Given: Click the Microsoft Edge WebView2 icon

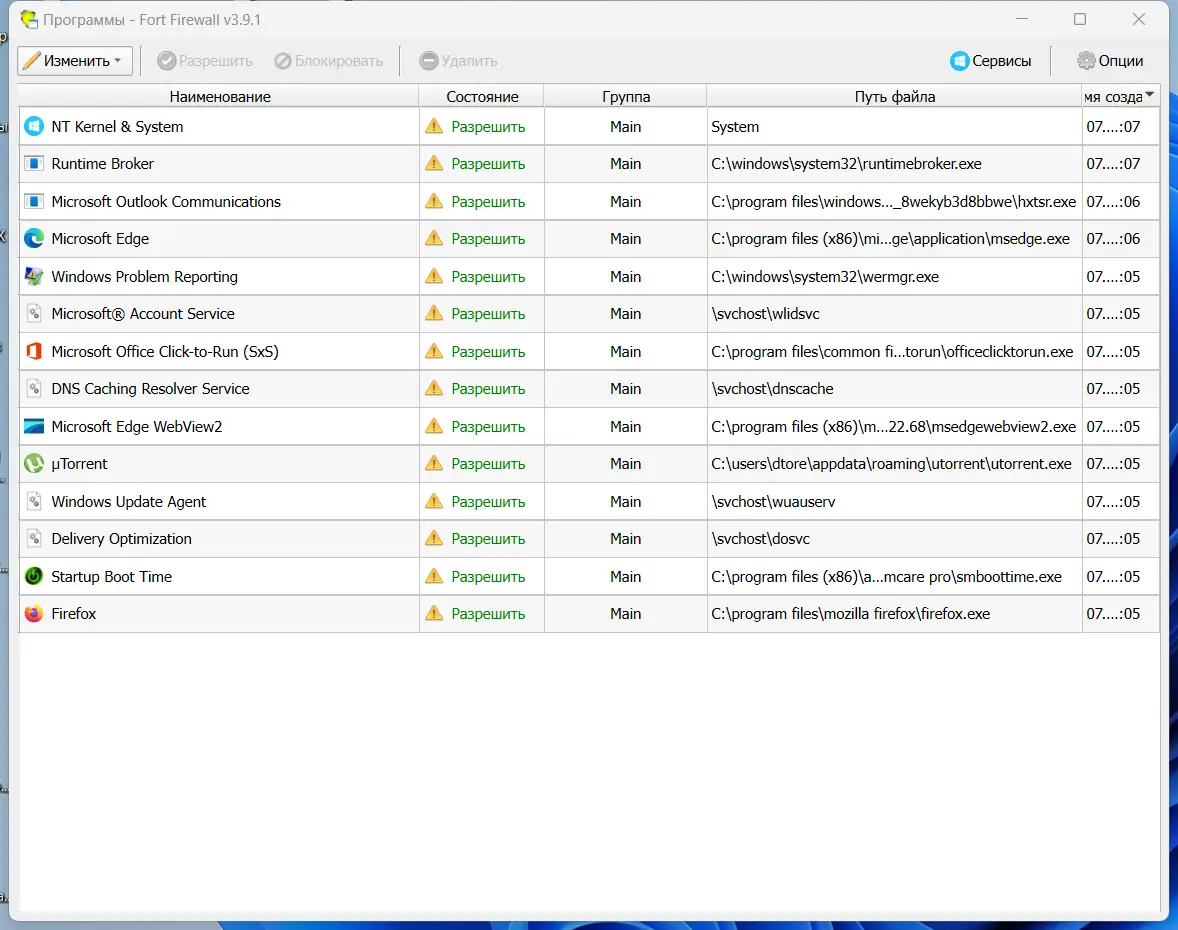Looking at the screenshot, I should pyautogui.click(x=34, y=427).
